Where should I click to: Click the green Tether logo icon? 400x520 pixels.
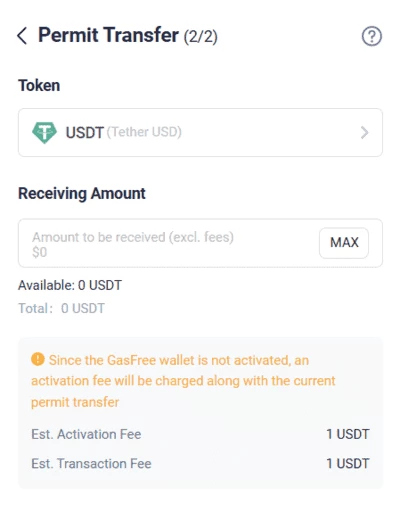pos(44,132)
